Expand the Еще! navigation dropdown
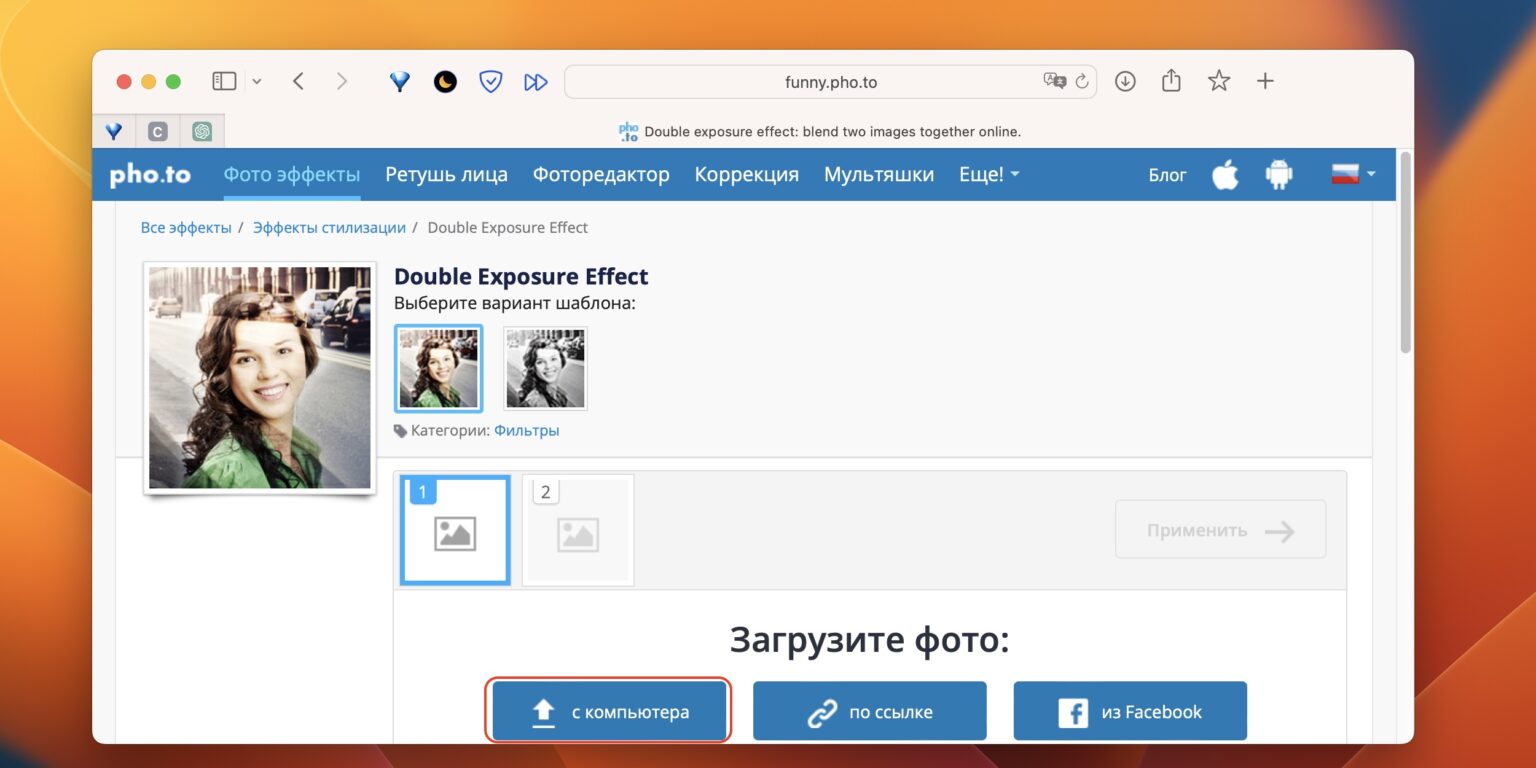The height and width of the screenshot is (768, 1536). 988,174
